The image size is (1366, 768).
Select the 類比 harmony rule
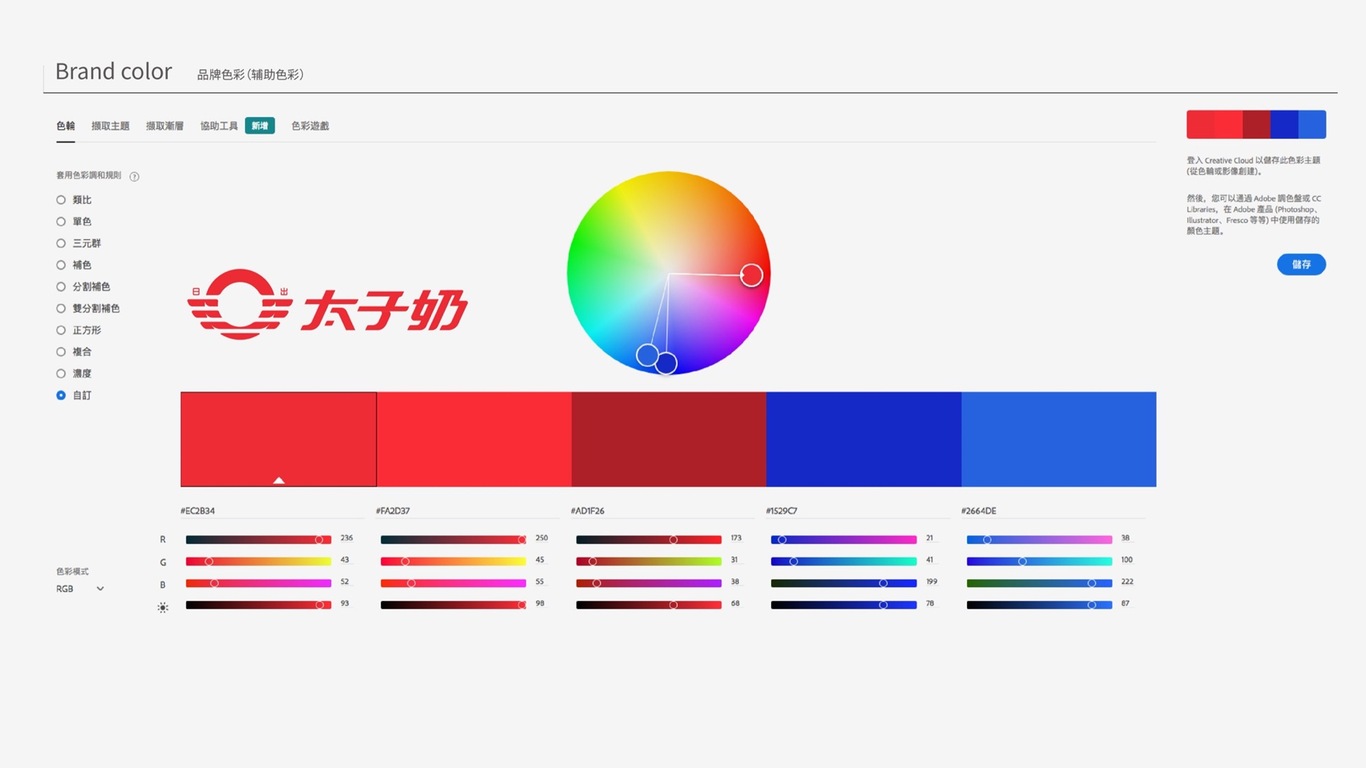pyautogui.click(x=74, y=200)
